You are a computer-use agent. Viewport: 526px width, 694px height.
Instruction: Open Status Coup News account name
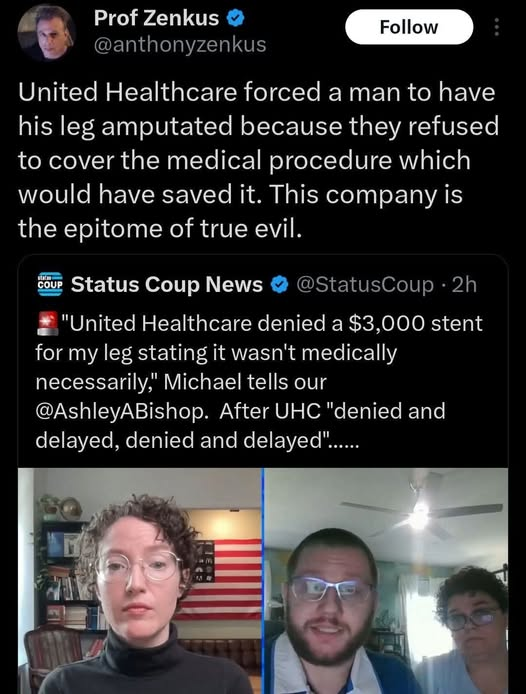[x=167, y=284]
